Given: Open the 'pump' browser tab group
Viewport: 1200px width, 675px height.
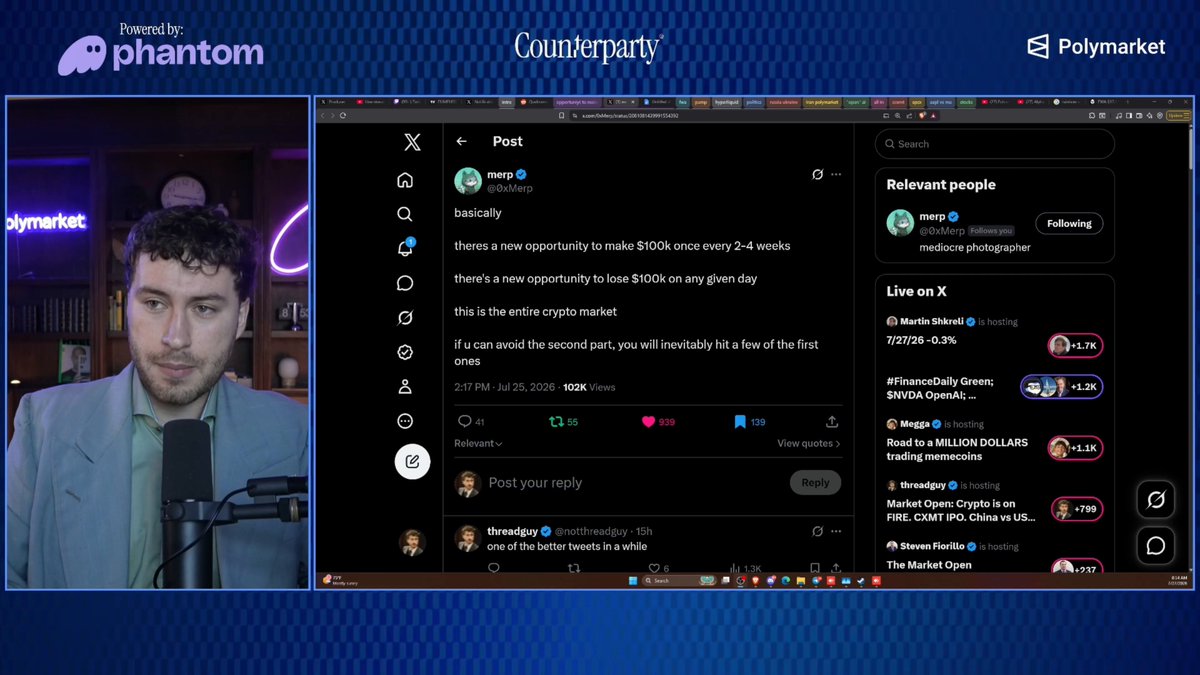Looking at the screenshot, I should pyautogui.click(x=700, y=102).
